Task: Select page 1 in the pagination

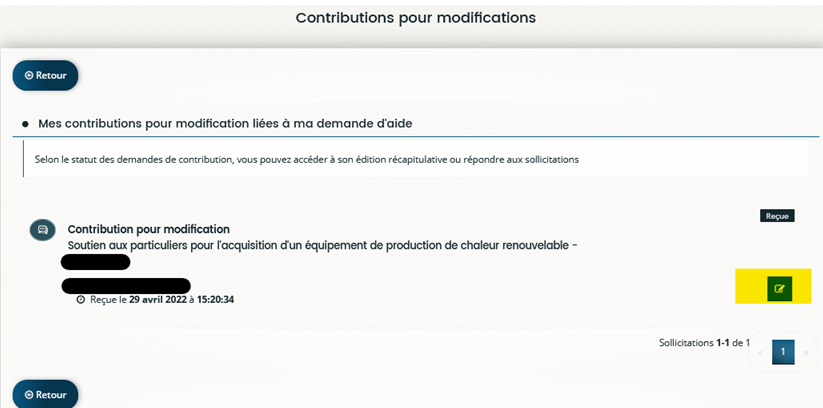Action: (783, 352)
